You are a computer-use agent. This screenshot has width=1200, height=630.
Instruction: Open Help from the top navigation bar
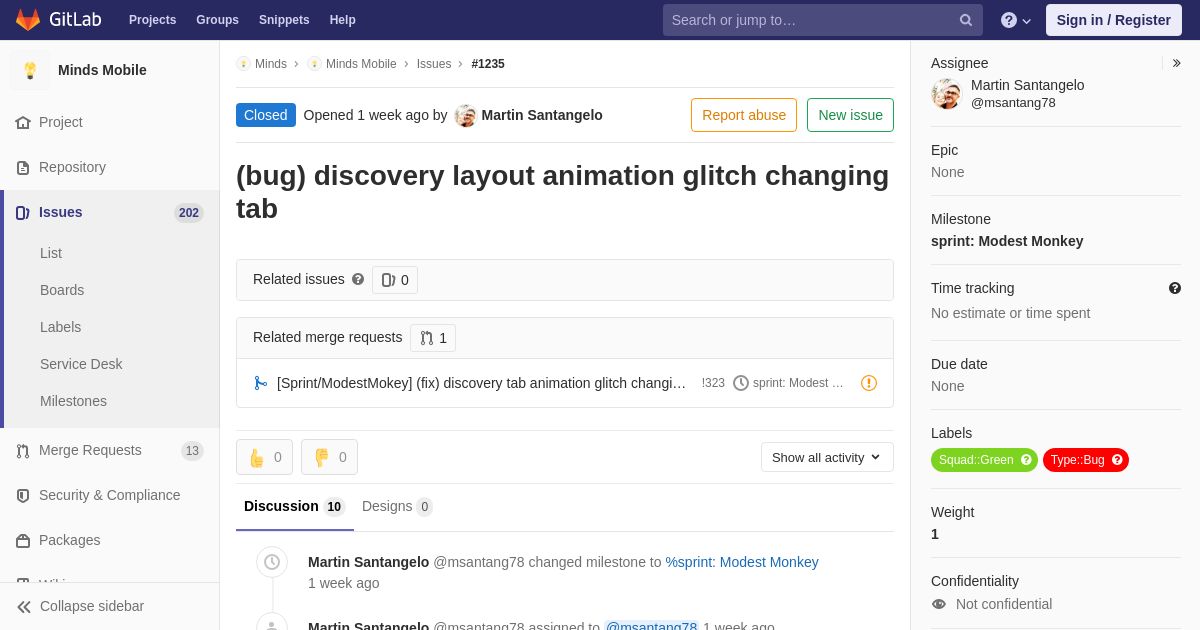pos(343,20)
